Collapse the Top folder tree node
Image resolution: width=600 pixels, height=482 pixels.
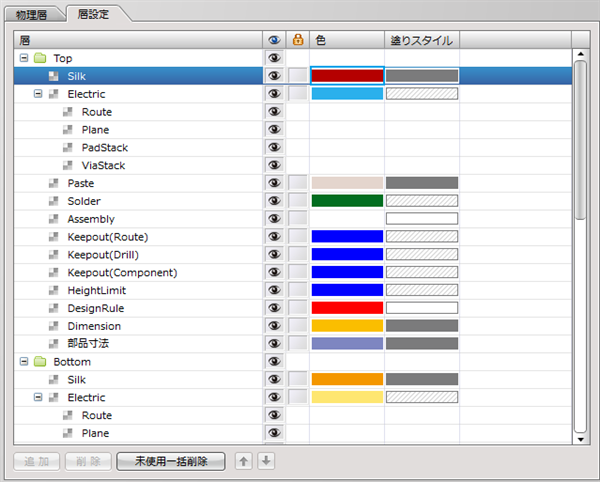point(23,58)
